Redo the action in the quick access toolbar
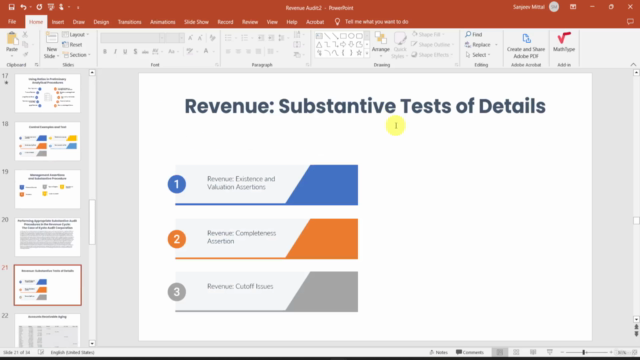 [39, 7]
